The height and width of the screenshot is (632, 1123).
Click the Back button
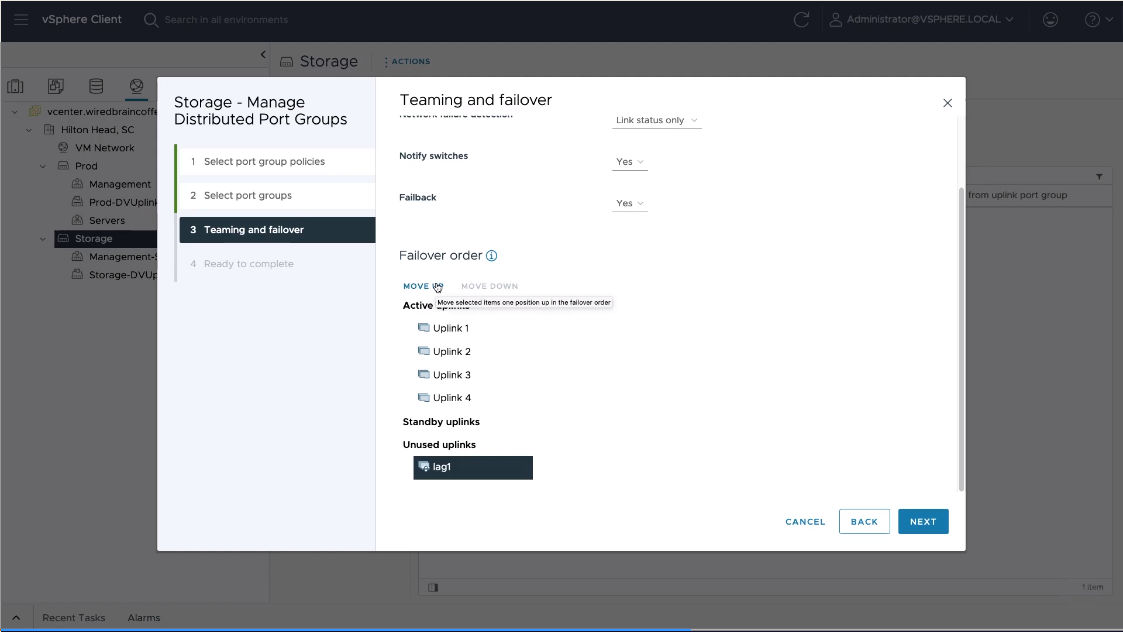click(863, 522)
